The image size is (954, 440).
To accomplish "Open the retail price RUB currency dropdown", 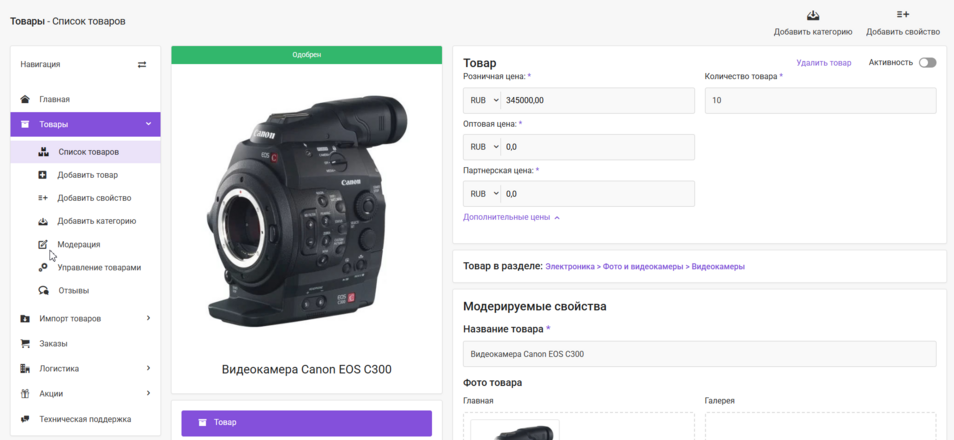I will pyautogui.click(x=480, y=101).
